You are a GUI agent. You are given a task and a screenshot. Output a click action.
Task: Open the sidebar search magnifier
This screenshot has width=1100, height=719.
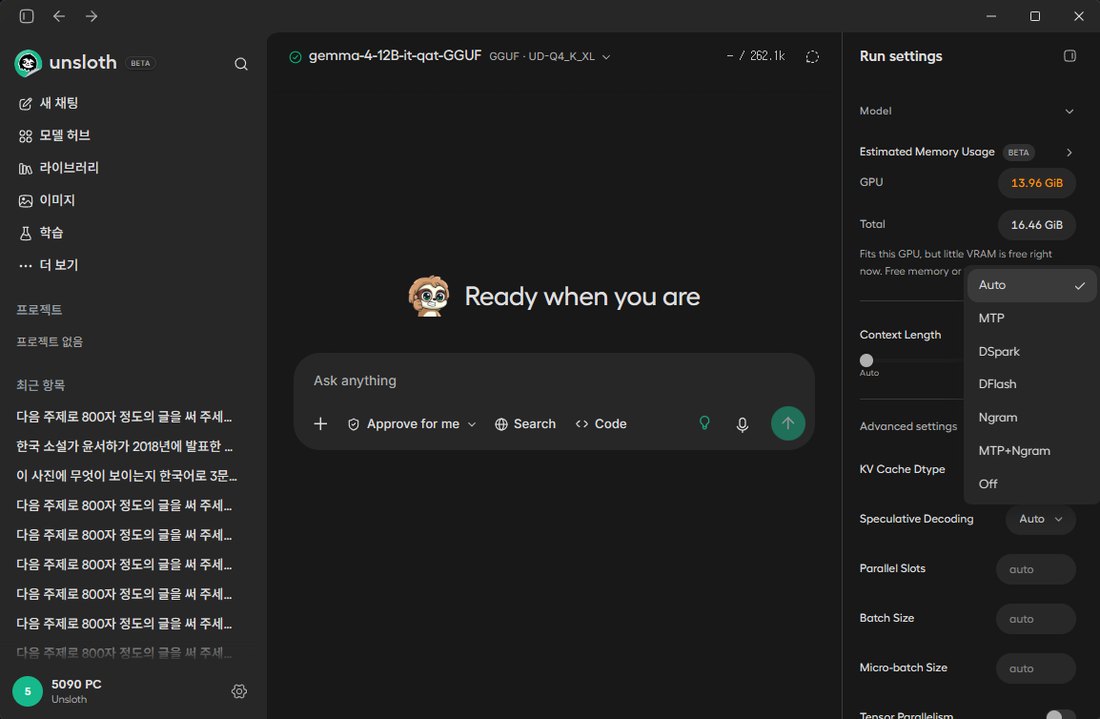pyautogui.click(x=241, y=64)
